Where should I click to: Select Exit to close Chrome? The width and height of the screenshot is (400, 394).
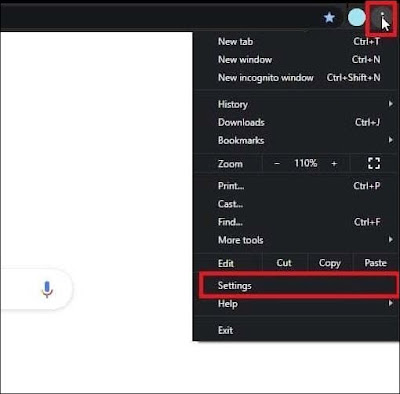296,330
